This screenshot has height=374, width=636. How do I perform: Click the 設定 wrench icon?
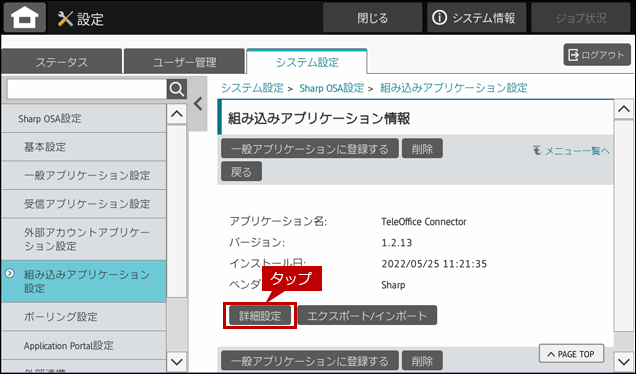coord(65,19)
